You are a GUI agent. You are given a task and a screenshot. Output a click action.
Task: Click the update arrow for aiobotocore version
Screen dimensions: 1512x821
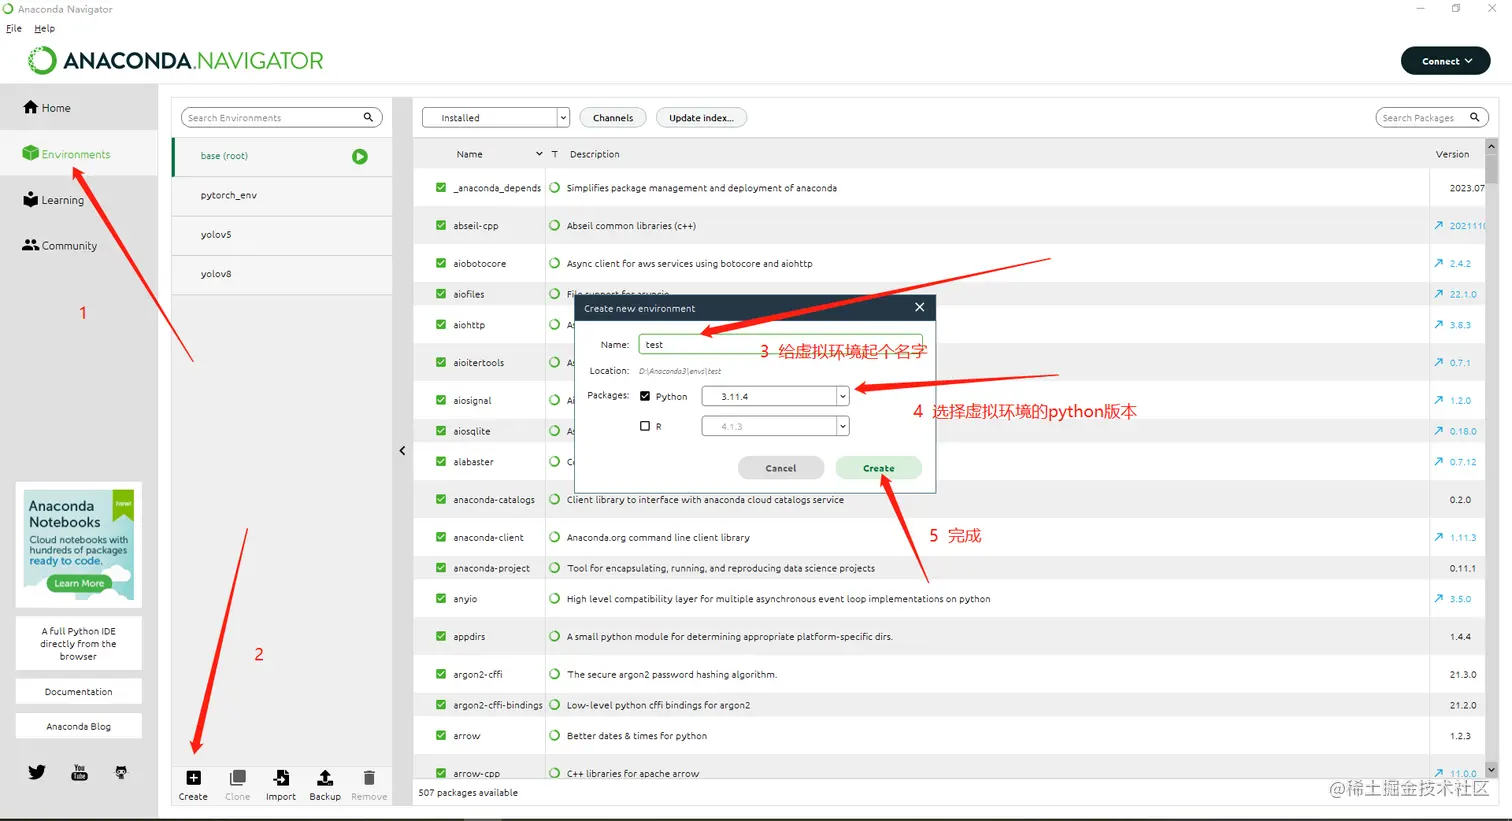pyautogui.click(x=1439, y=263)
